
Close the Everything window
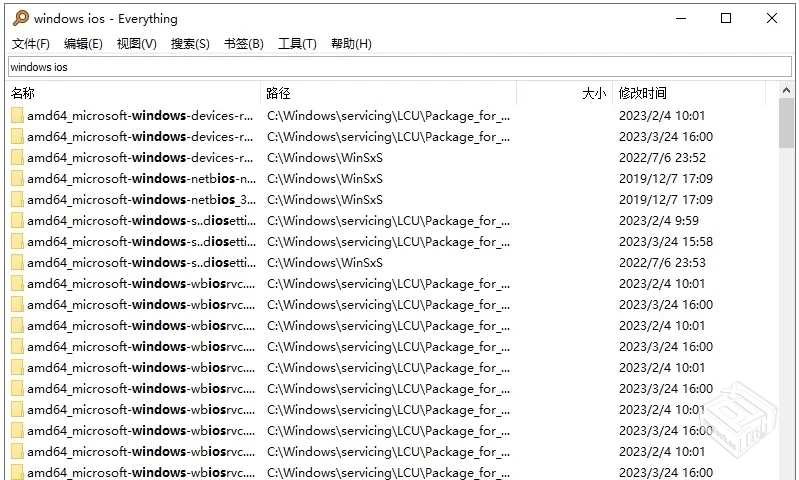772,18
